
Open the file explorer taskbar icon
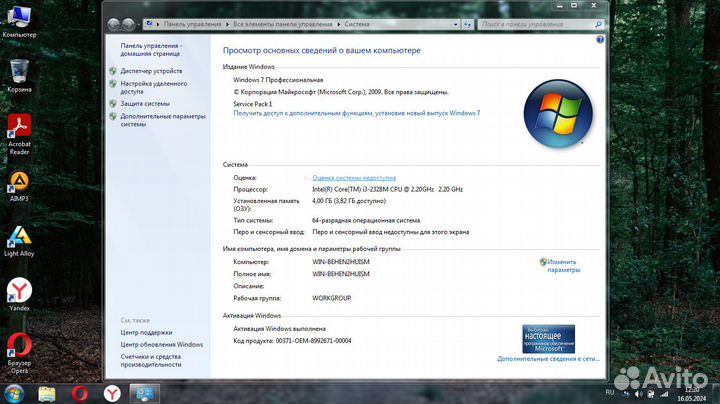tap(46, 394)
